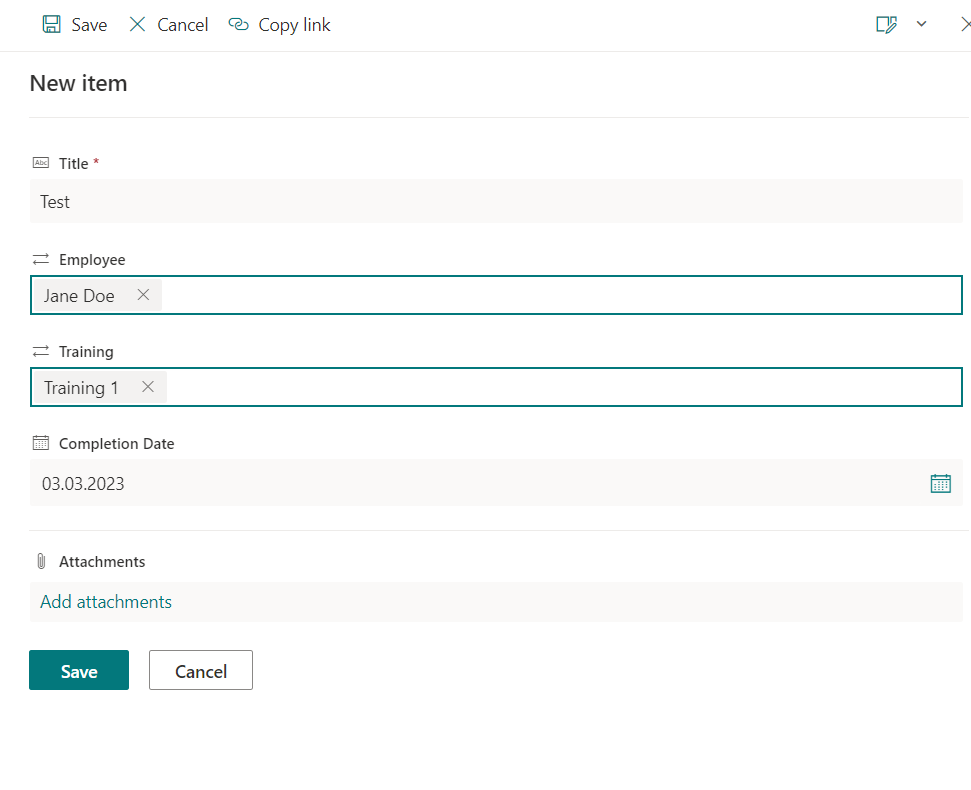
Task: Click the Attachments label
Action: (102, 562)
